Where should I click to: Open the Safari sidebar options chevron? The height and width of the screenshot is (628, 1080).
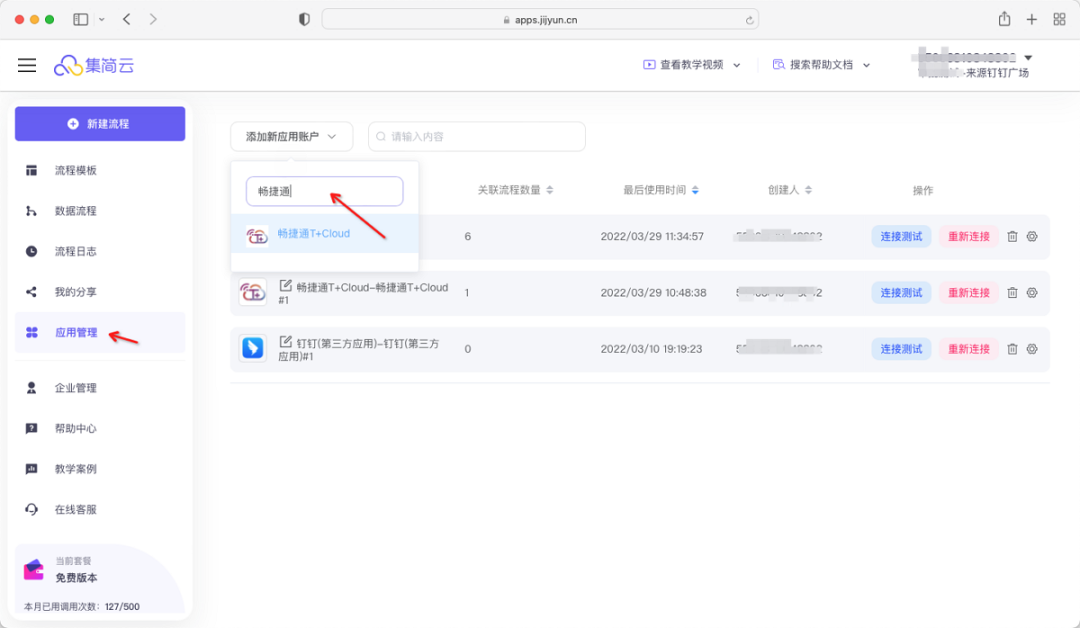point(102,19)
